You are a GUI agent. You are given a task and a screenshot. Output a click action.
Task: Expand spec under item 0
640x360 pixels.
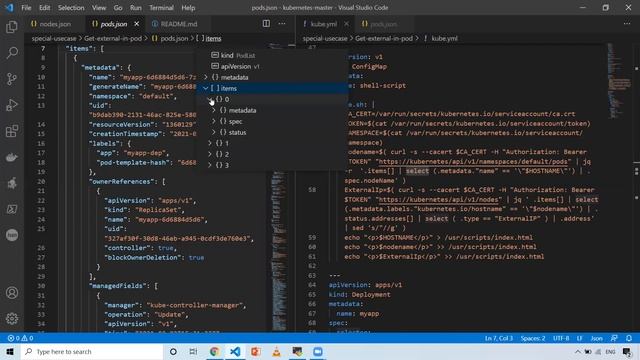[214, 121]
